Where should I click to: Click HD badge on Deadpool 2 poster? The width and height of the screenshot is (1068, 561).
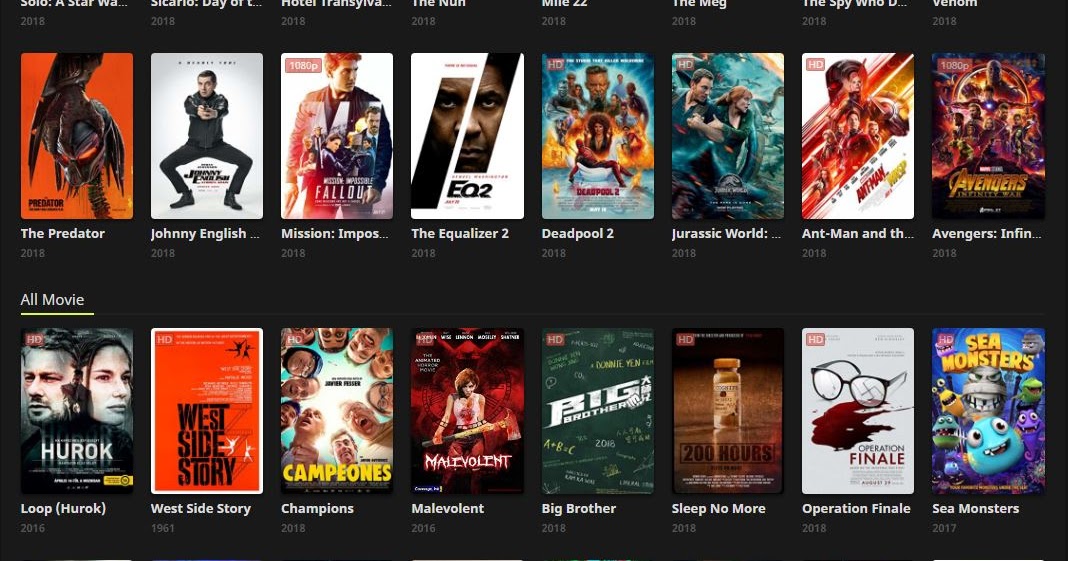(x=555, y=65)
